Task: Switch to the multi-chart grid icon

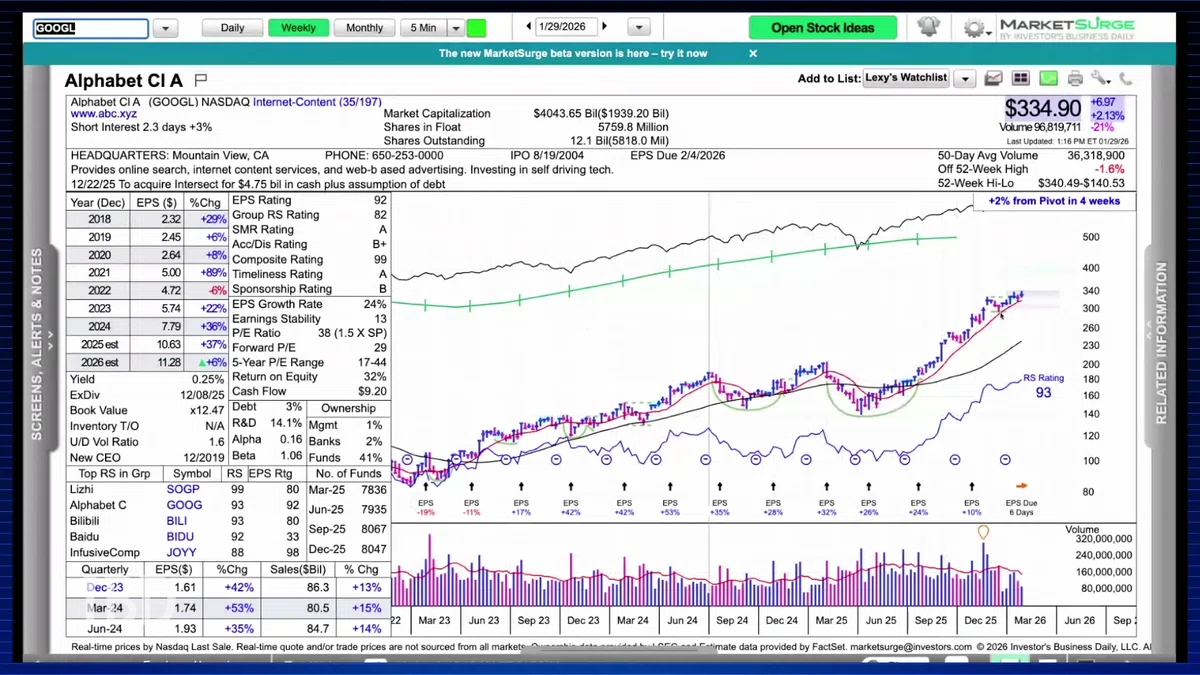Action: [1021, 78]
